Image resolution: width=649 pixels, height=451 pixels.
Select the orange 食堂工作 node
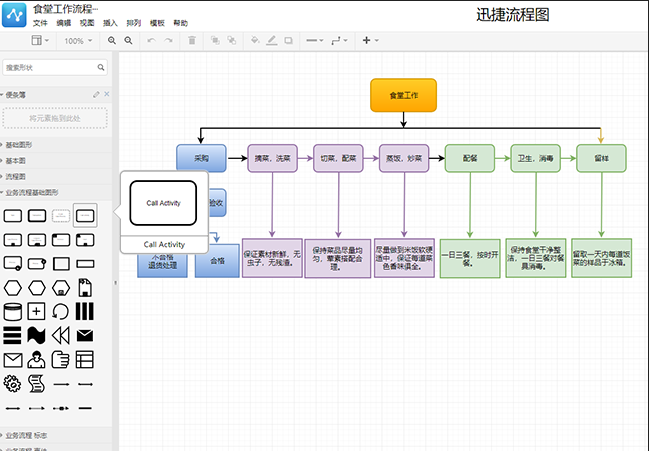click(x=404, y=95)
